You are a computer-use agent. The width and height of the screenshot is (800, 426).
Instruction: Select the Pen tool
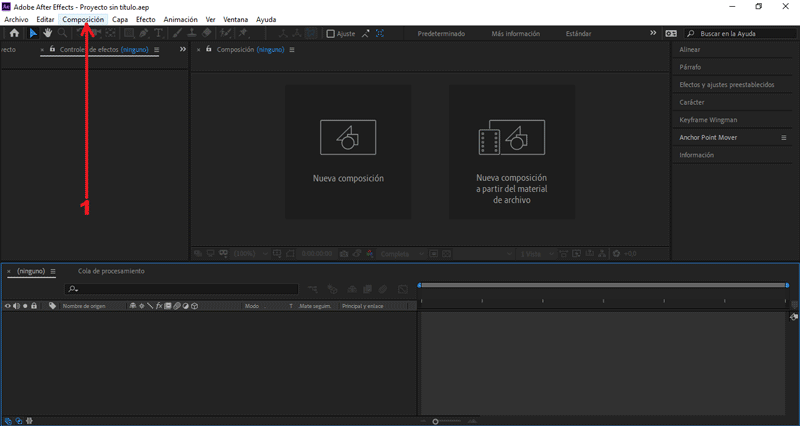144,33
